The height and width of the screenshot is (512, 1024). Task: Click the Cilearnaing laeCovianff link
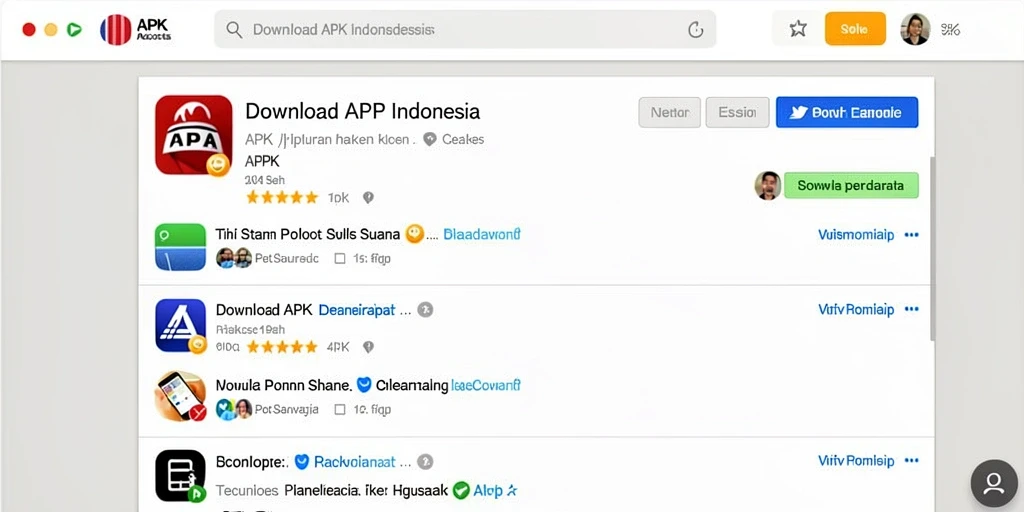point(449,385)
